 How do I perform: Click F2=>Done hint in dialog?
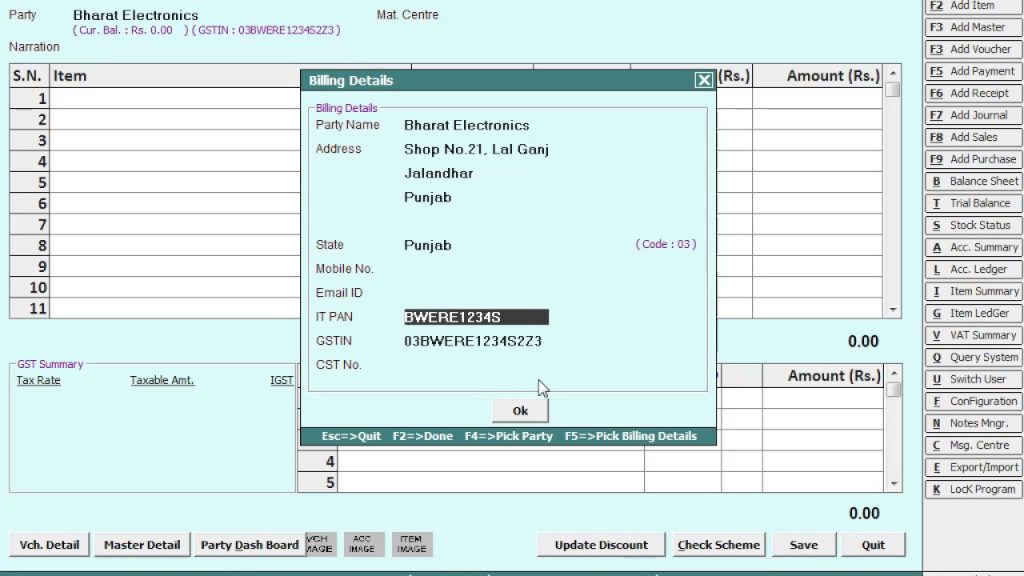422,436
